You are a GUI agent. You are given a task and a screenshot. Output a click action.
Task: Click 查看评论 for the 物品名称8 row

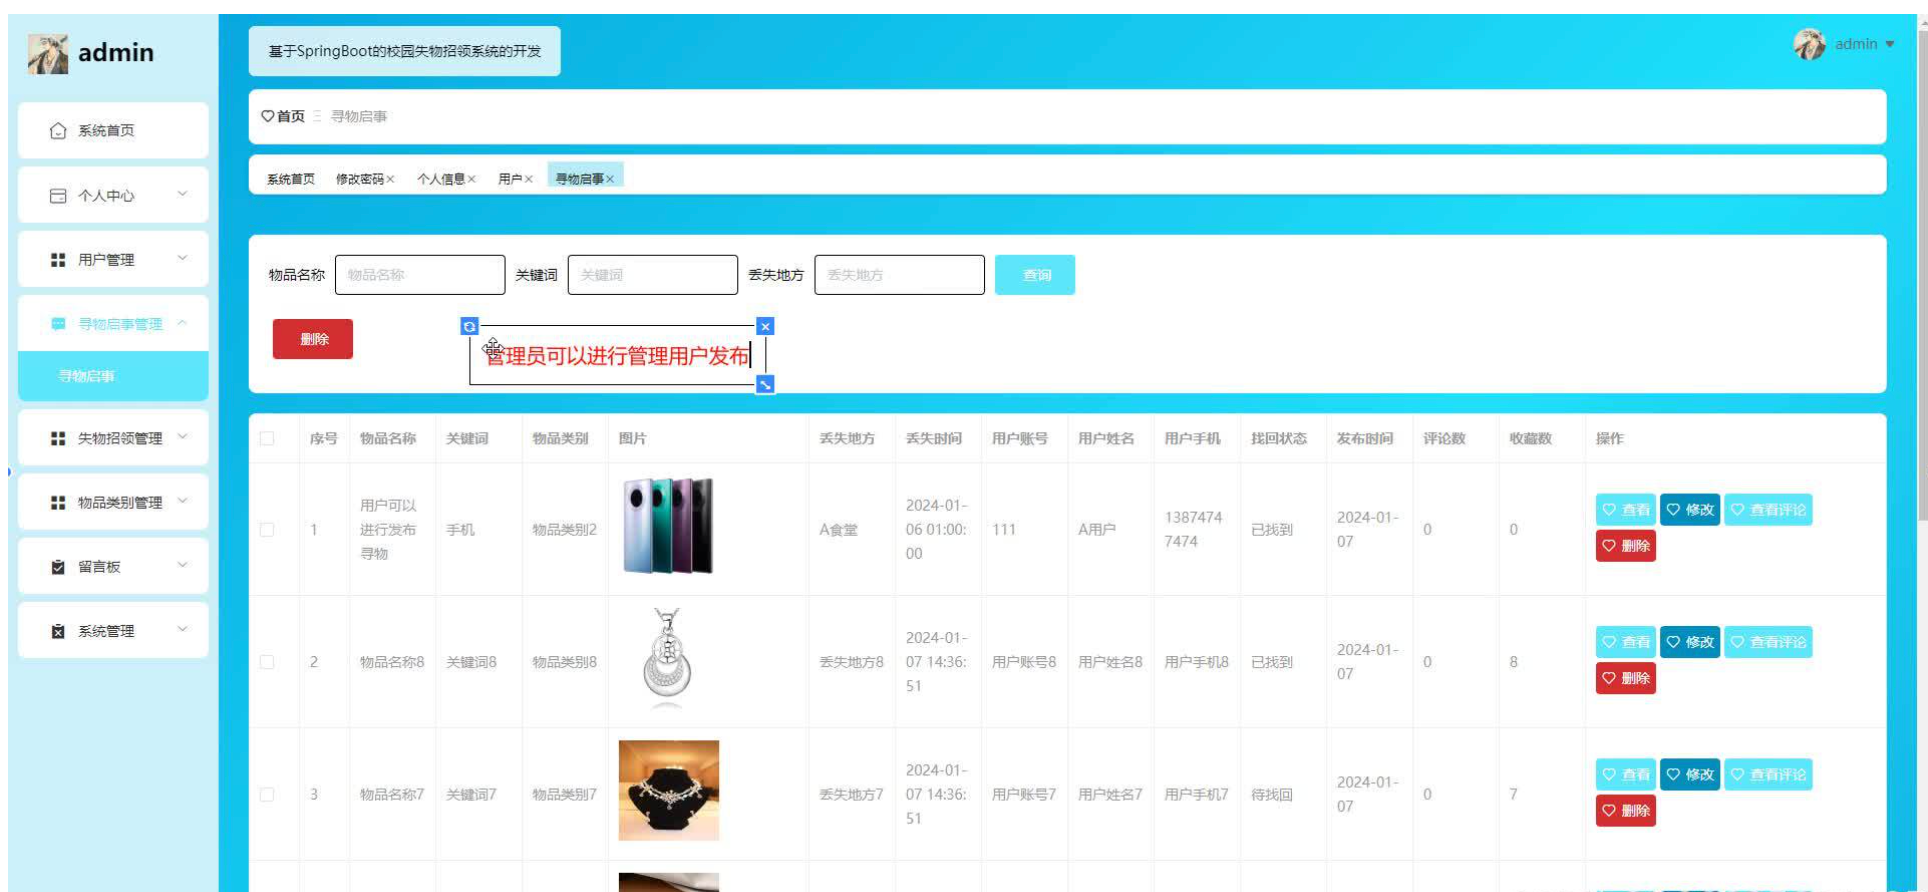point(1768,642)
